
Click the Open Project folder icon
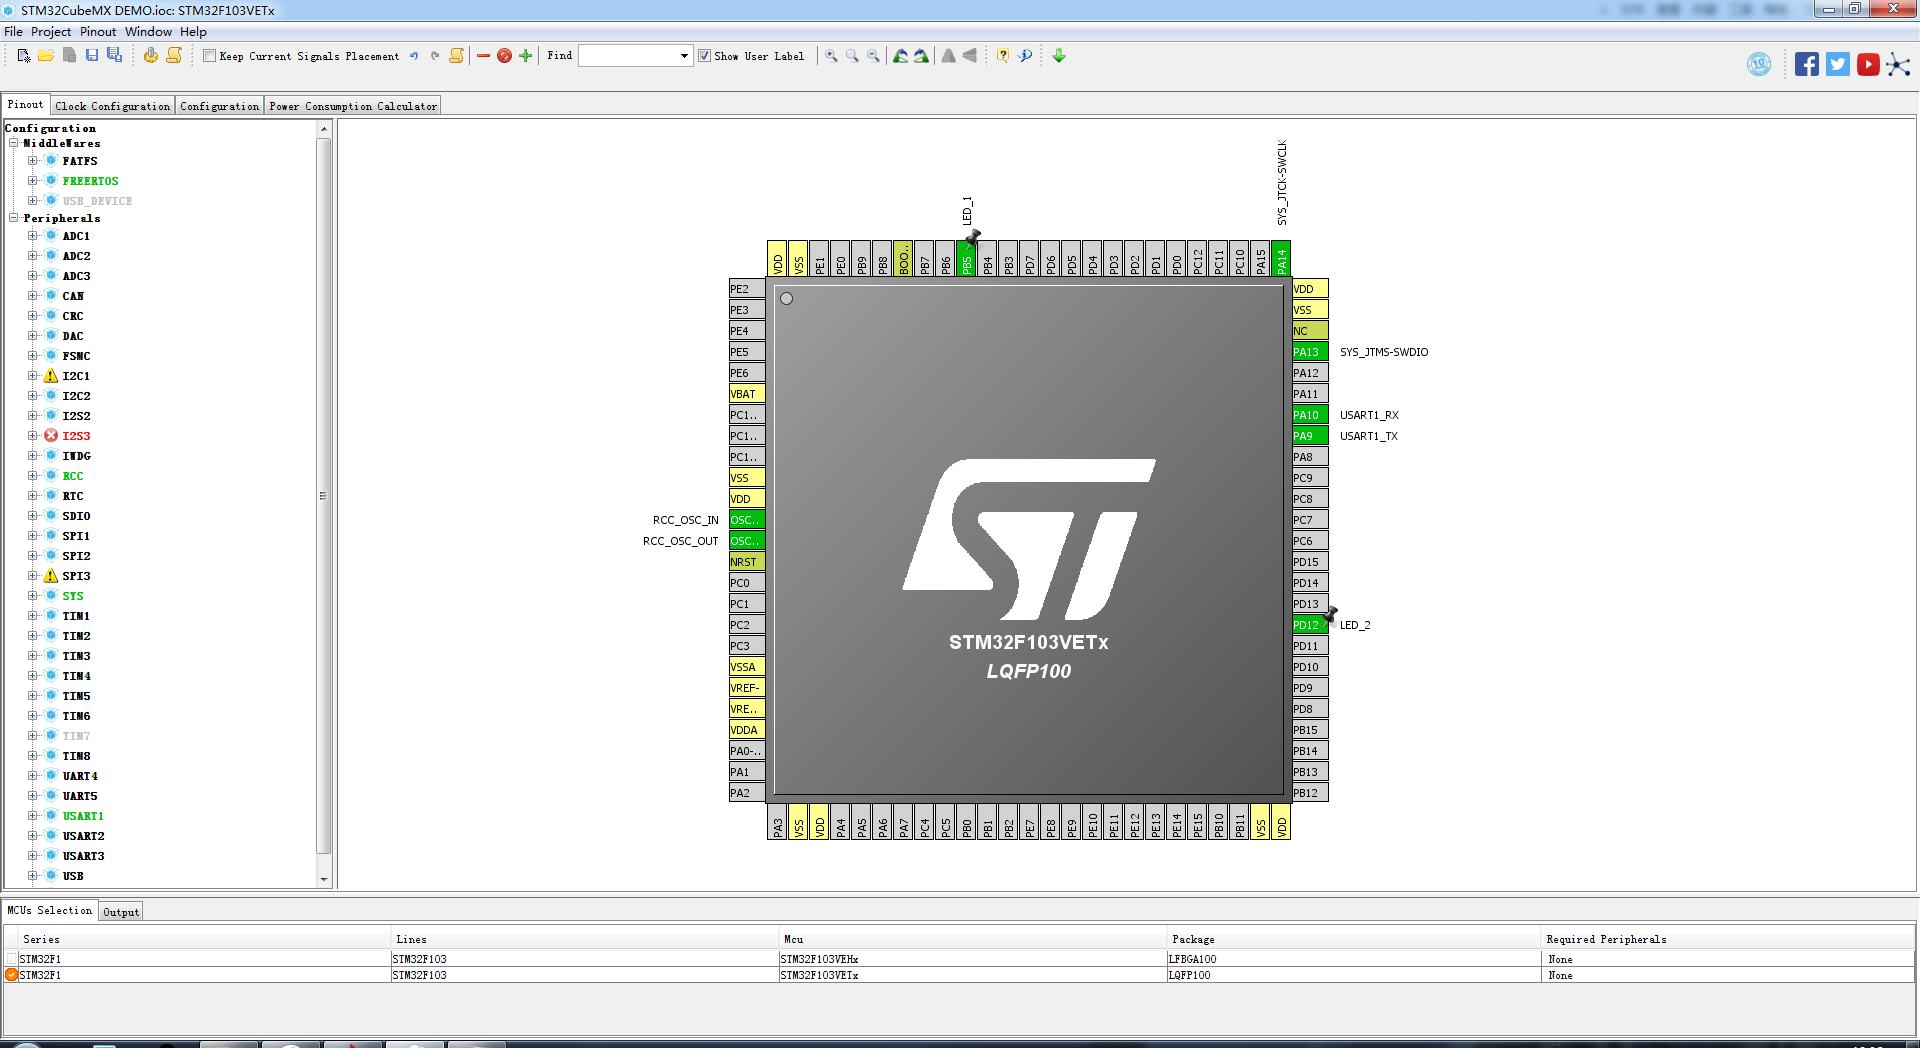(x=46, y=56)
